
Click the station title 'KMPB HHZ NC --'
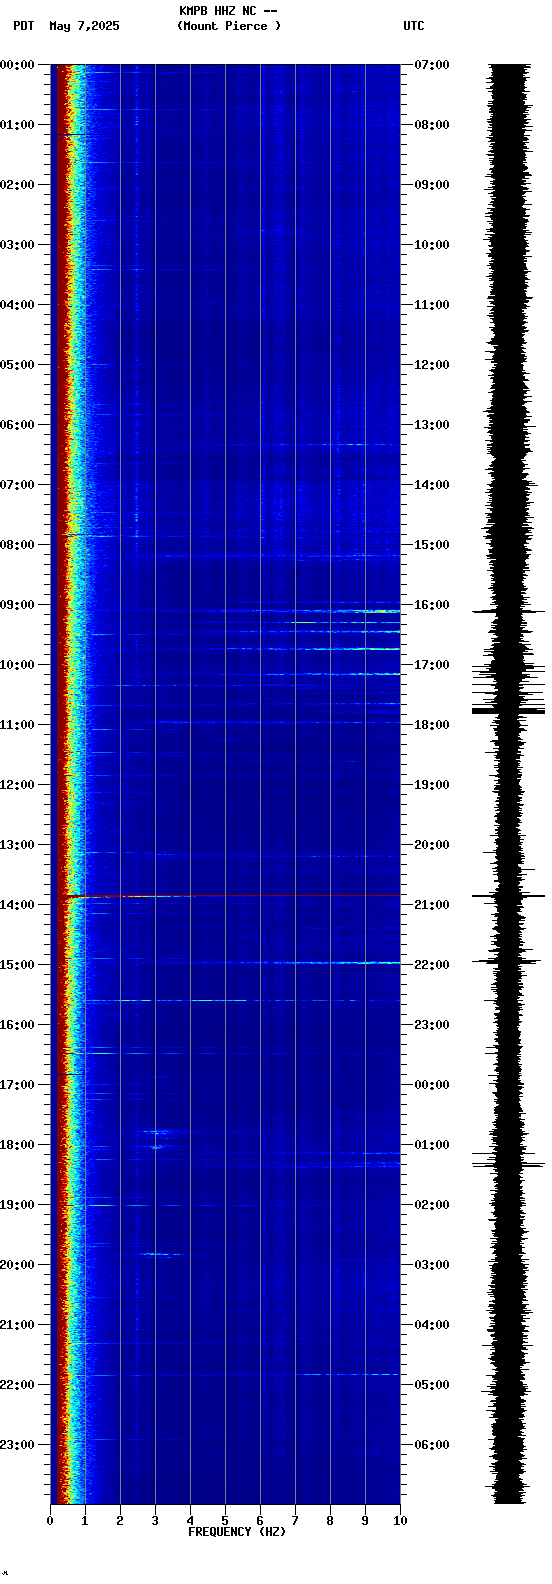[x=228, y=11]
